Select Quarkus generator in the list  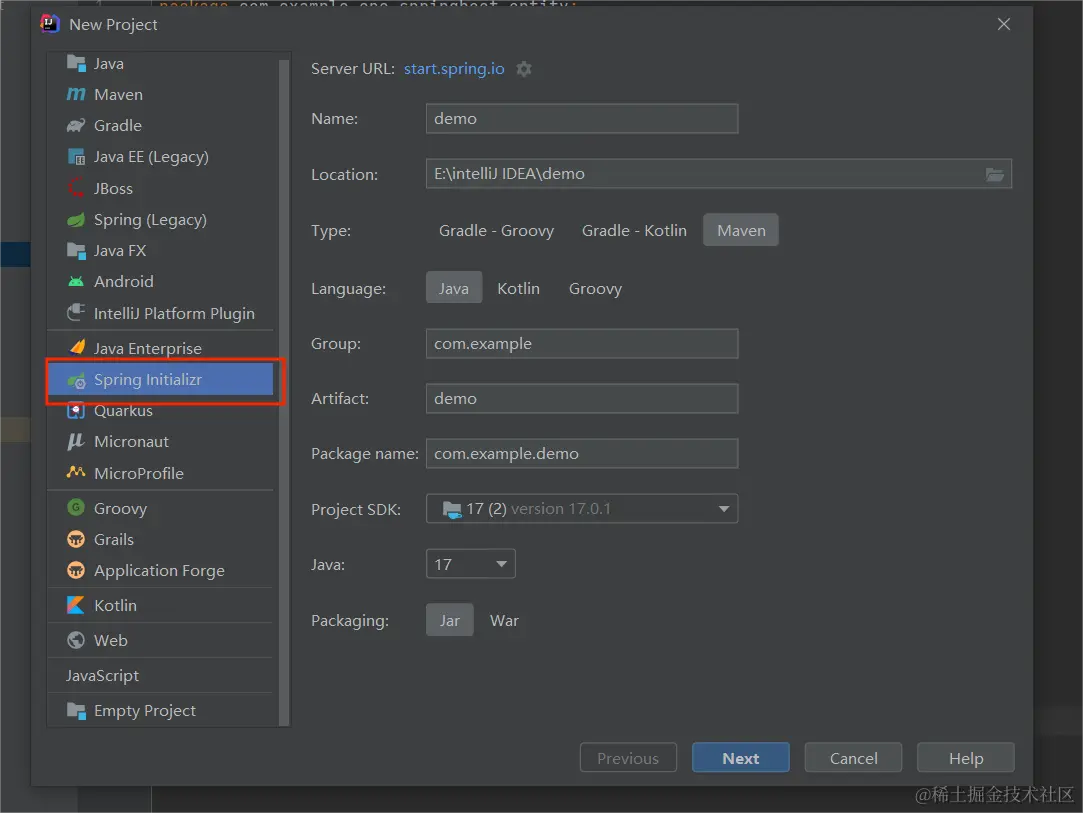point(161,410)
